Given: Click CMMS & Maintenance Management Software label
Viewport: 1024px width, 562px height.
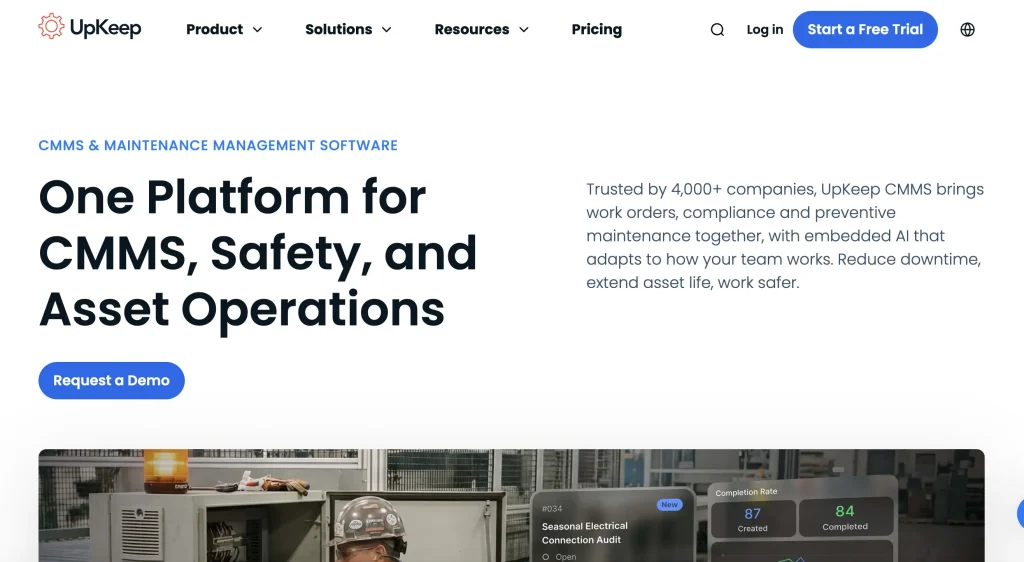Looking at the screenshot, I should (217, 146).
